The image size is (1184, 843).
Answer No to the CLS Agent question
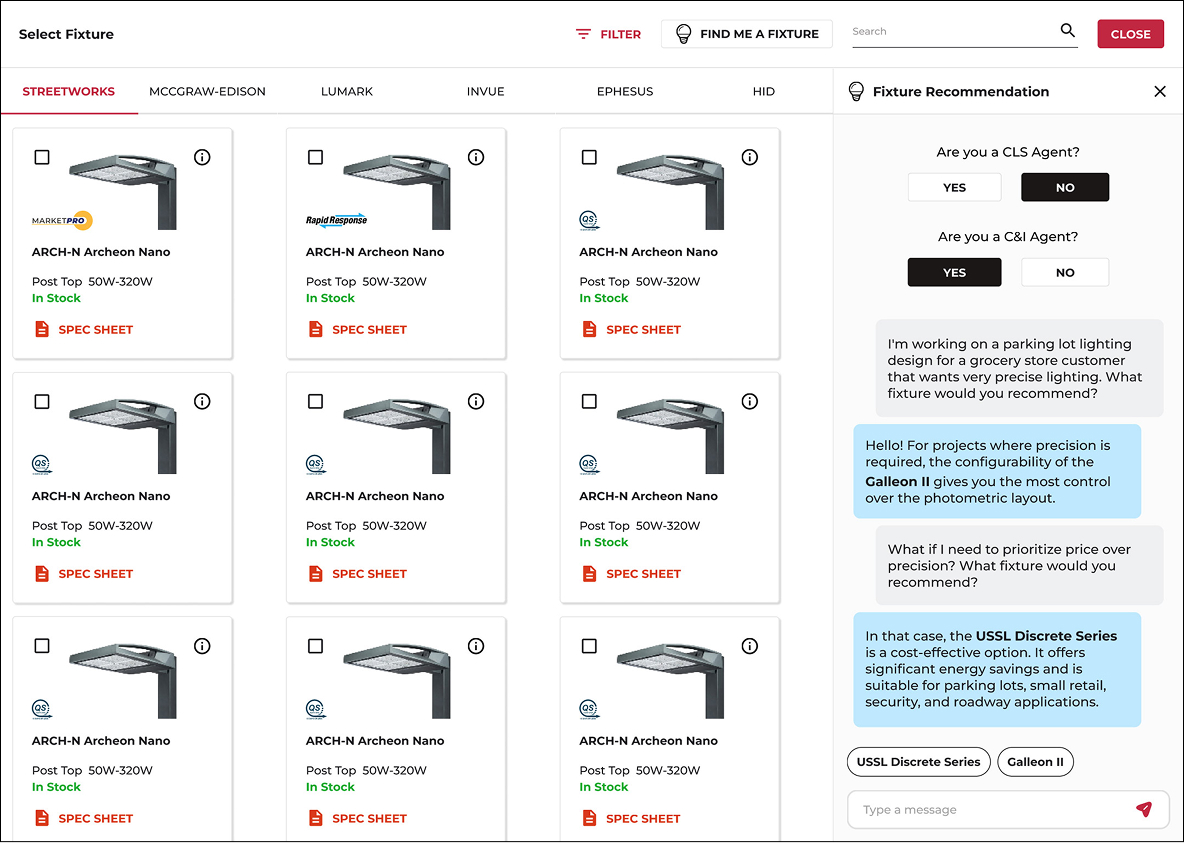pyautogui.click(x=1065, y=187)
